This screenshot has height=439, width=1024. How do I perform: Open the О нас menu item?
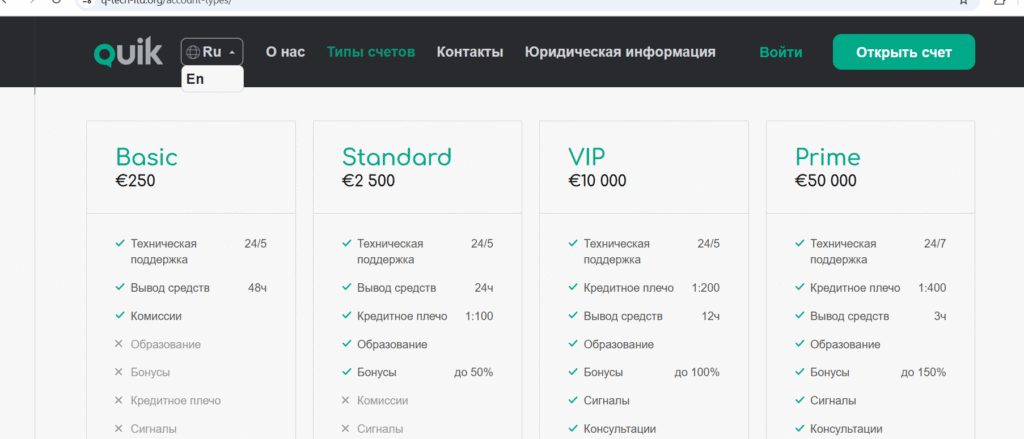click(285, 52)
